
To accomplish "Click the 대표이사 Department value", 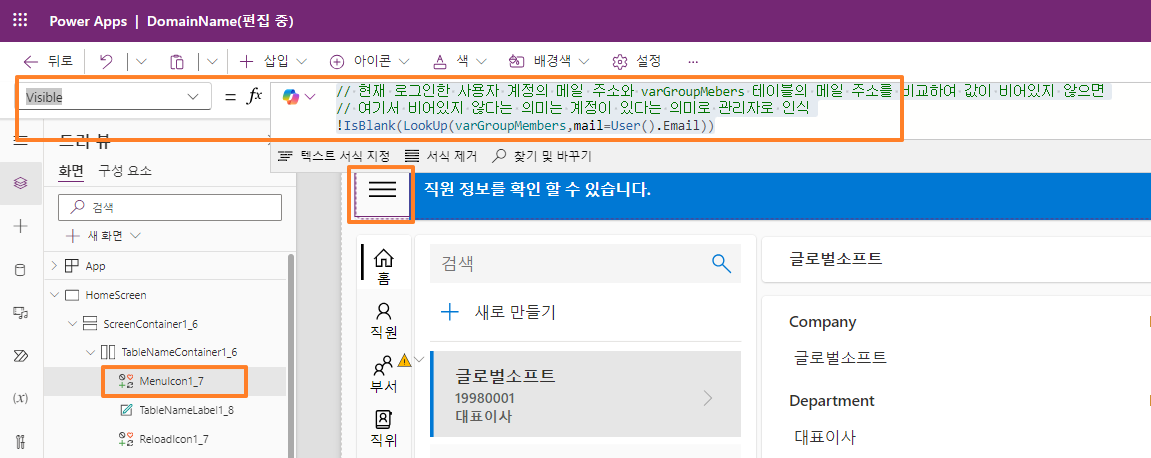I will (x=825, y=437).
